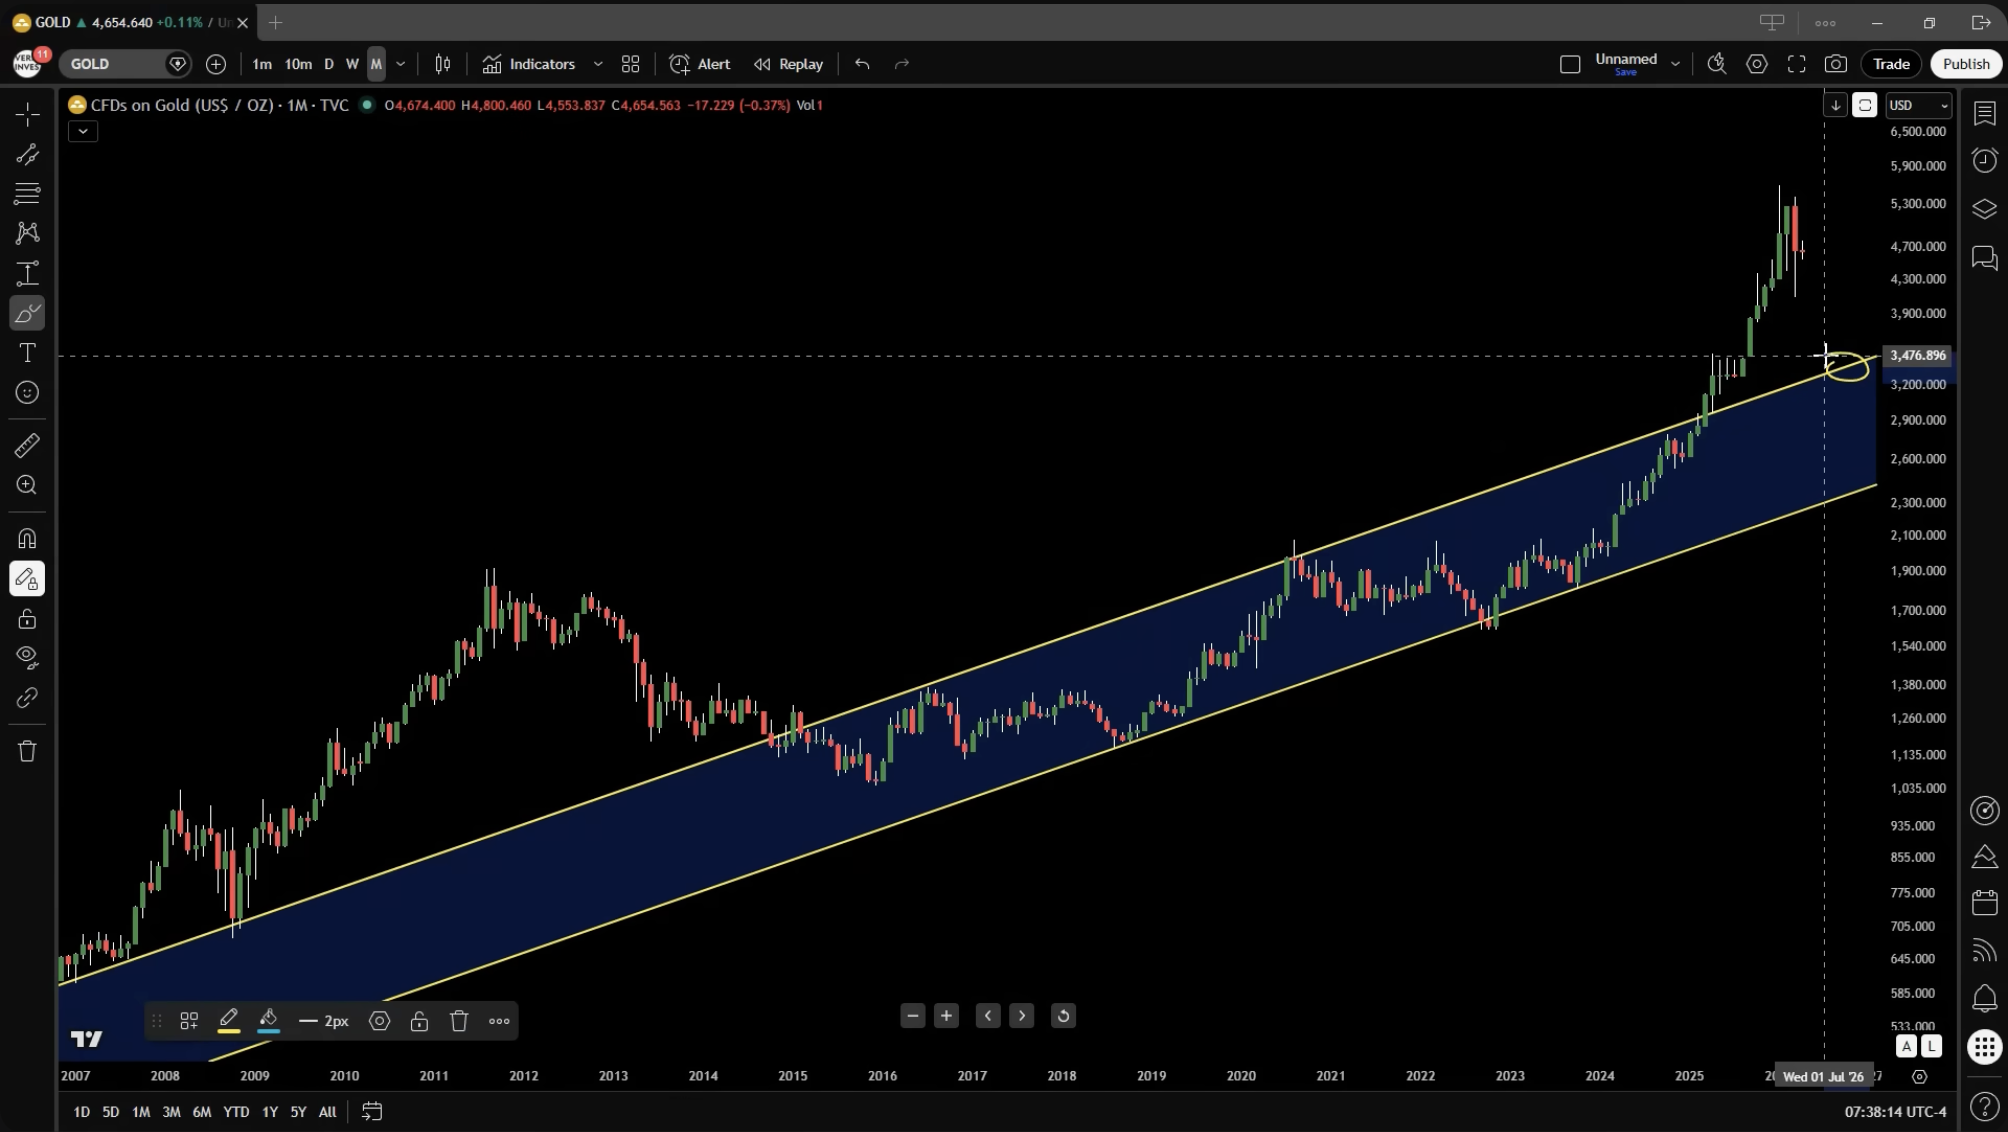This screenshot has width=2008, height=1132.
Task: Change the drawing line color swatch
Action: point(228,1021)
